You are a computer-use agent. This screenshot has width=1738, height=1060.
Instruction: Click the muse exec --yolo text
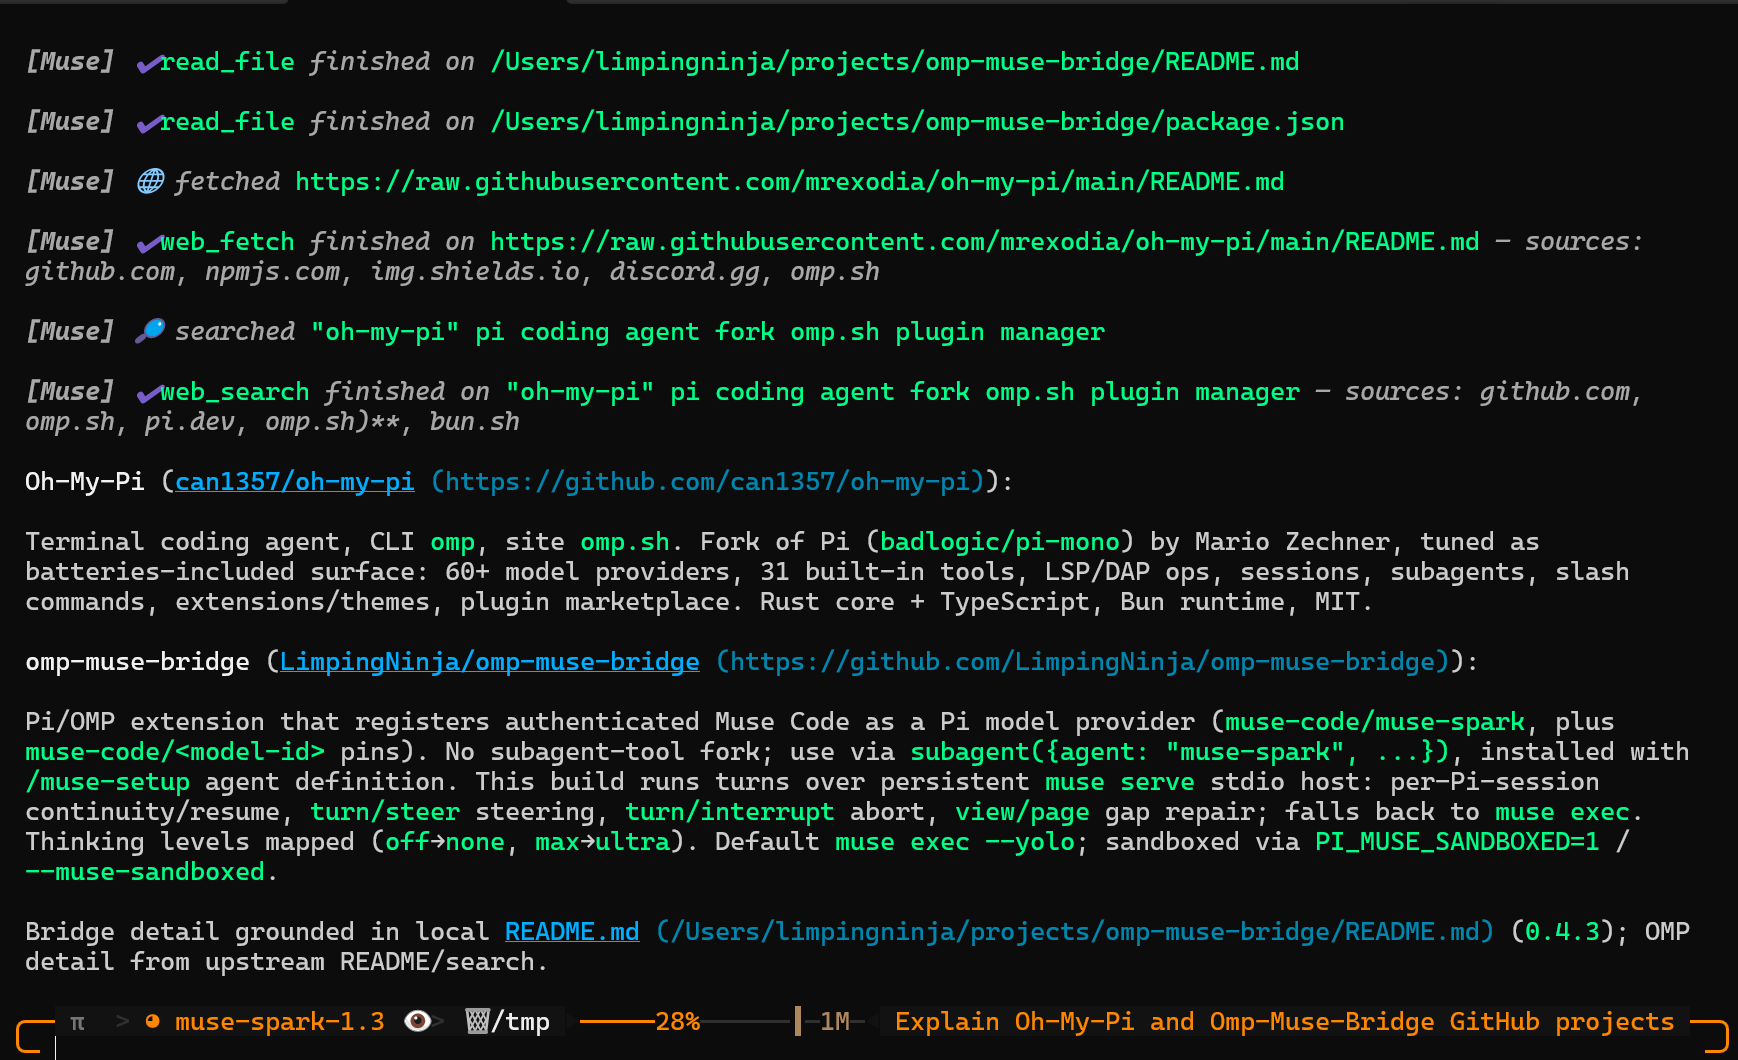[x=957, y=842]
